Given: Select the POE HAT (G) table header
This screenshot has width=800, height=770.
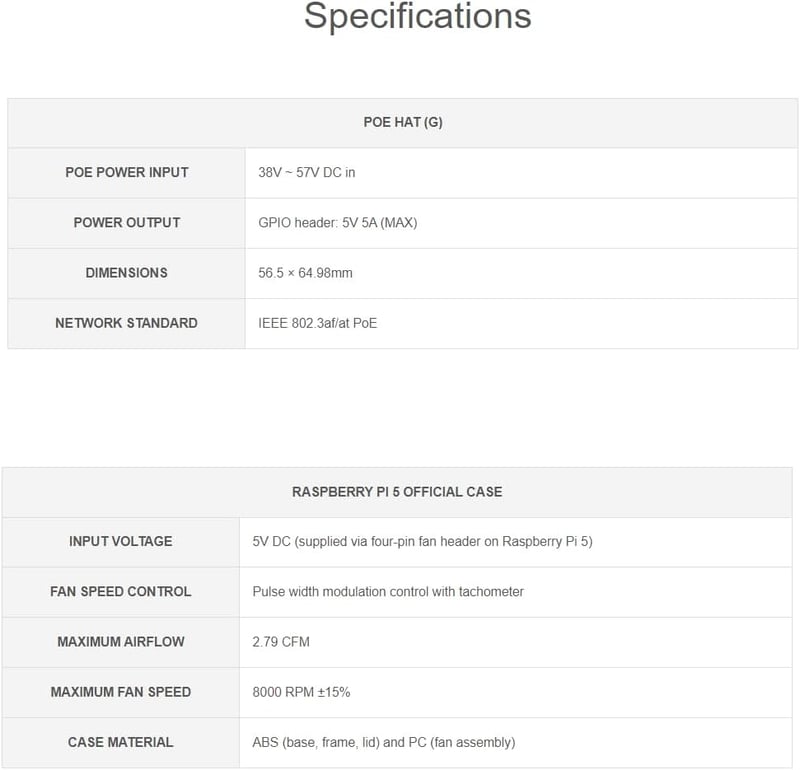Looking at the screenshot, I should click(x=403, y=122).
